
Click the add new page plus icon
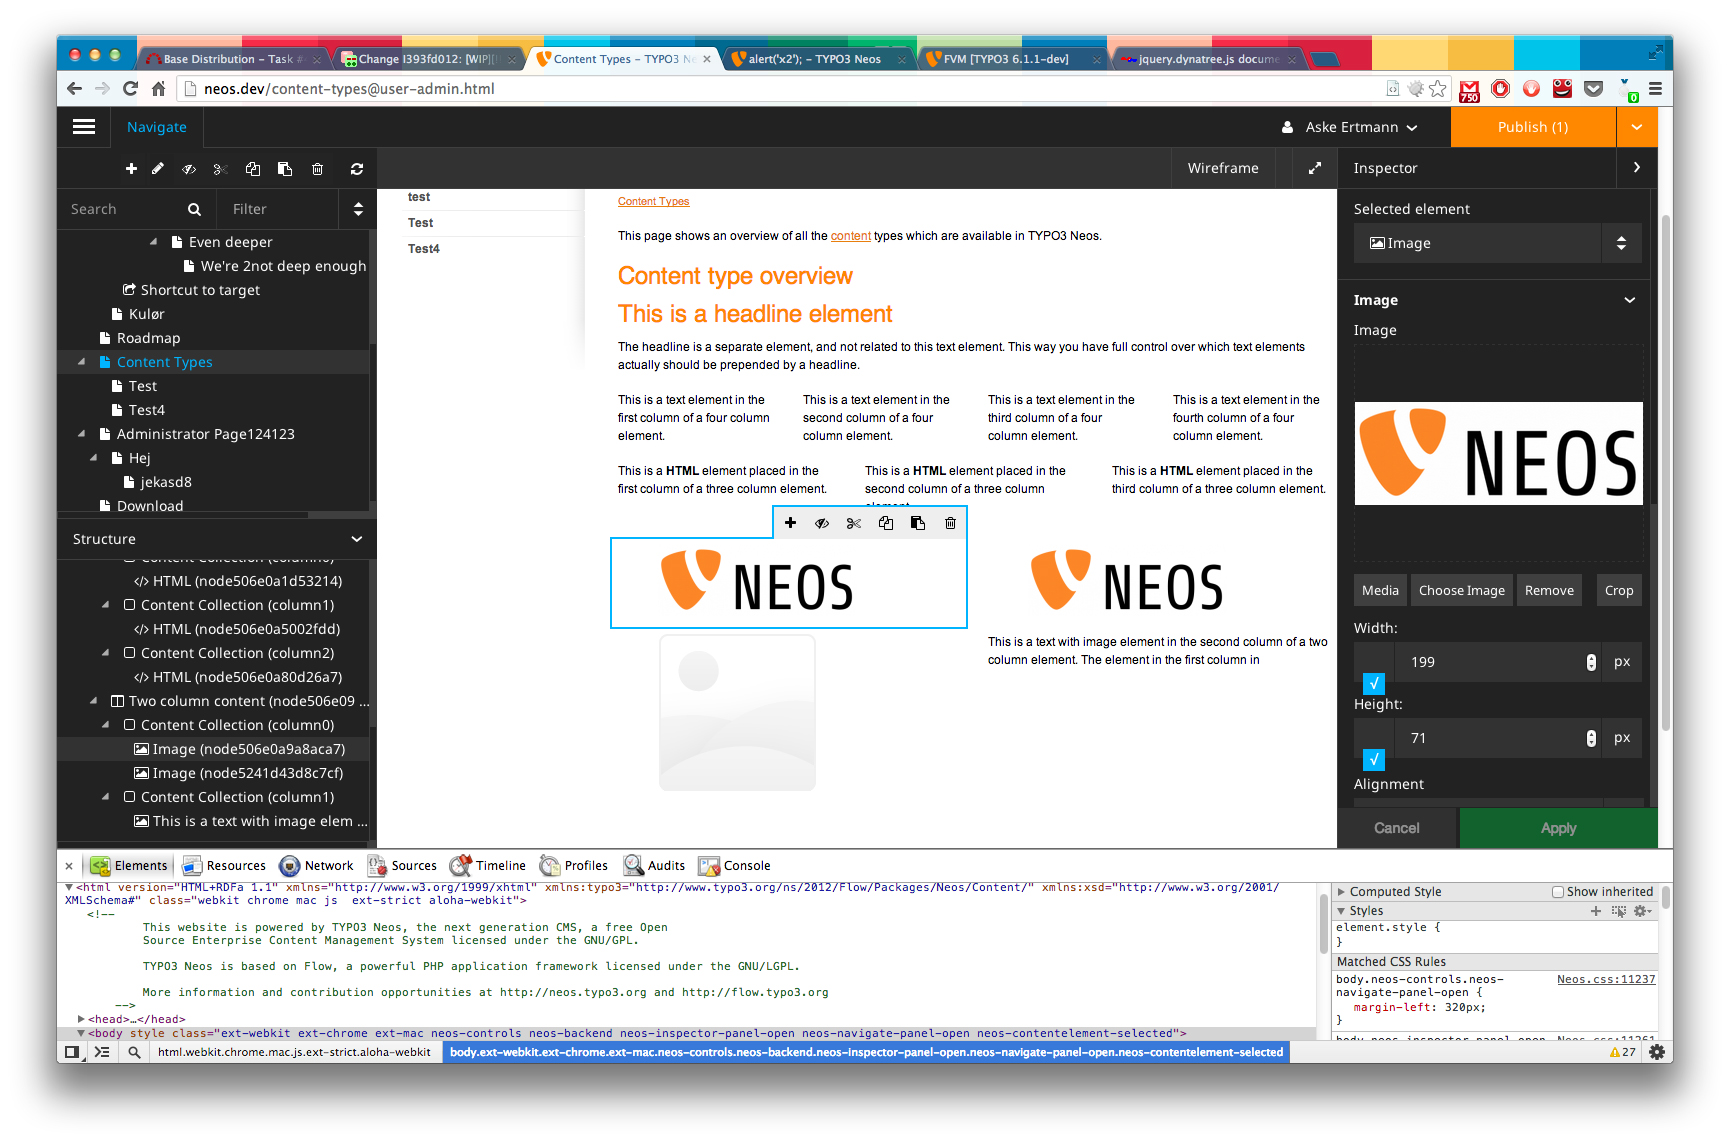[x=131, y=169]
